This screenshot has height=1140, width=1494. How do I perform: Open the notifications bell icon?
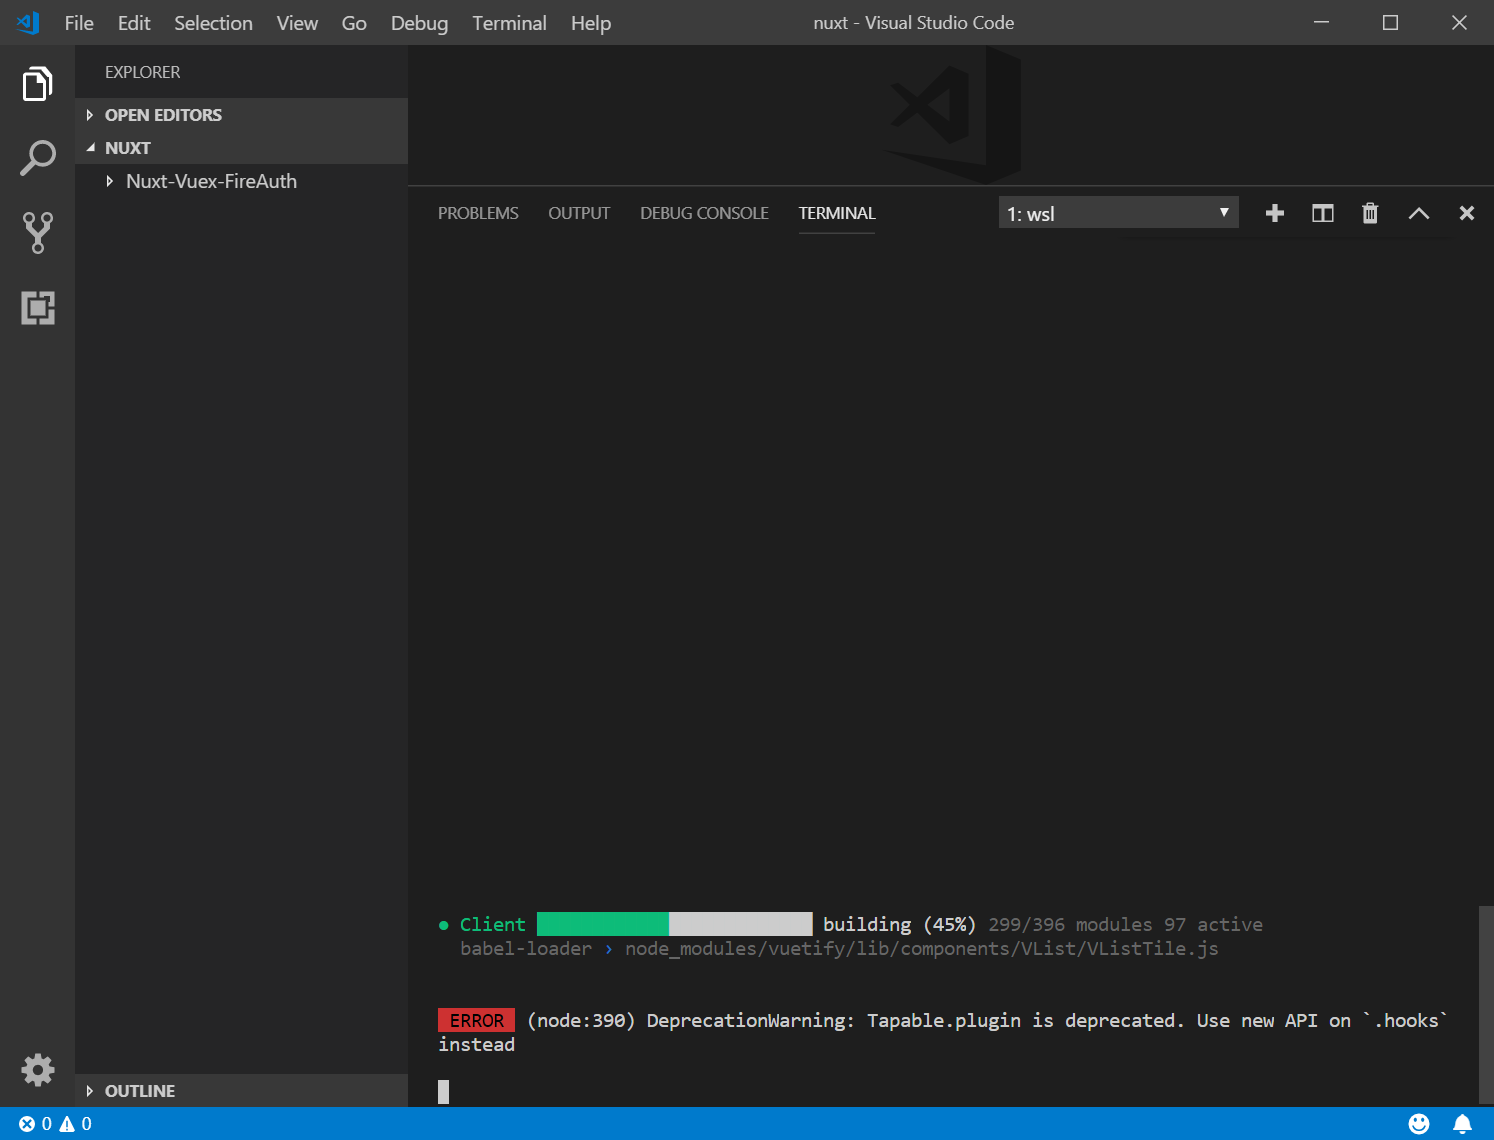[x=1462, y=1124]
